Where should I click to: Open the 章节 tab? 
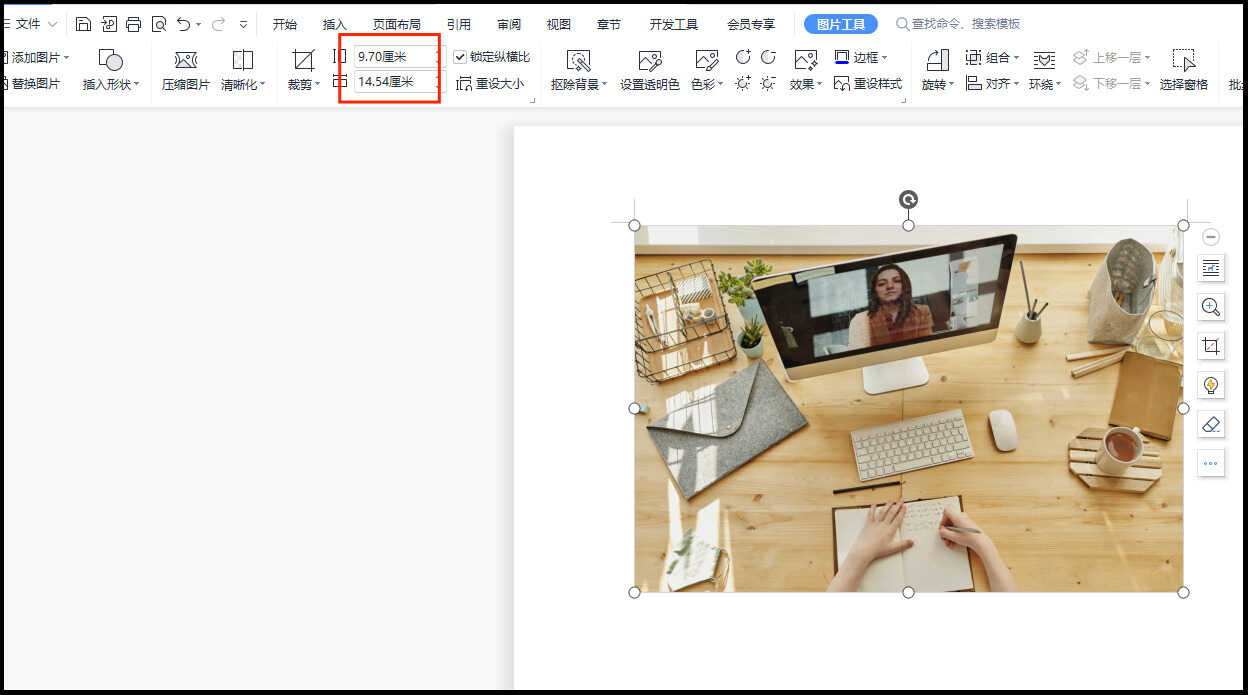(609, 24)
